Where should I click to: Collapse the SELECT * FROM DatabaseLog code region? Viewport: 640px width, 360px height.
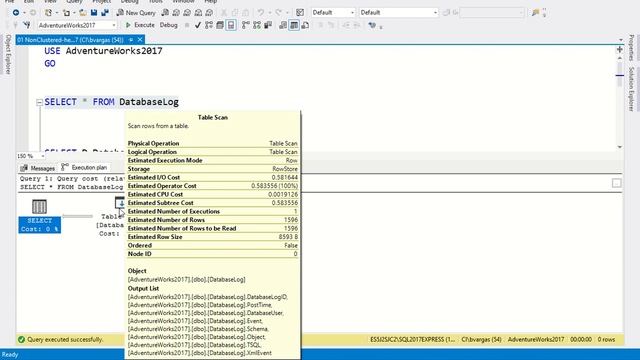click(39, 102)
